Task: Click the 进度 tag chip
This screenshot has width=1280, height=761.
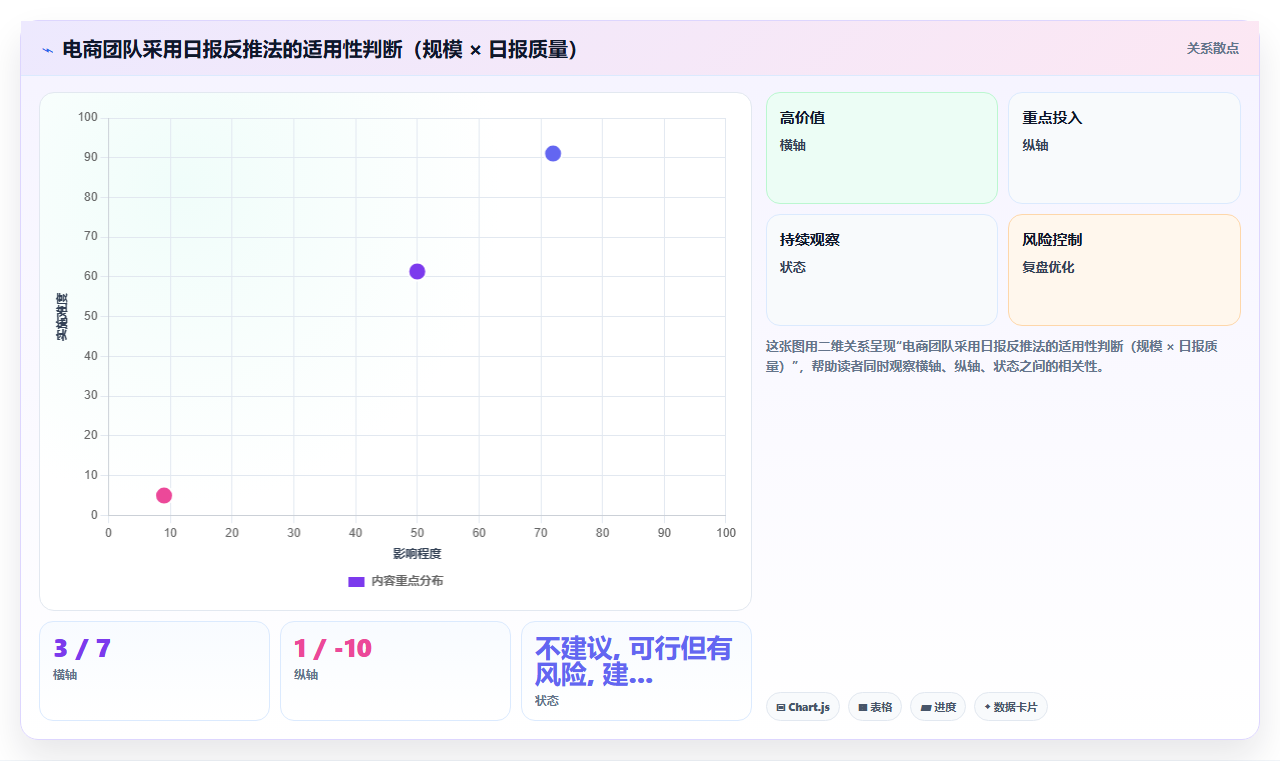Action: 938,707
